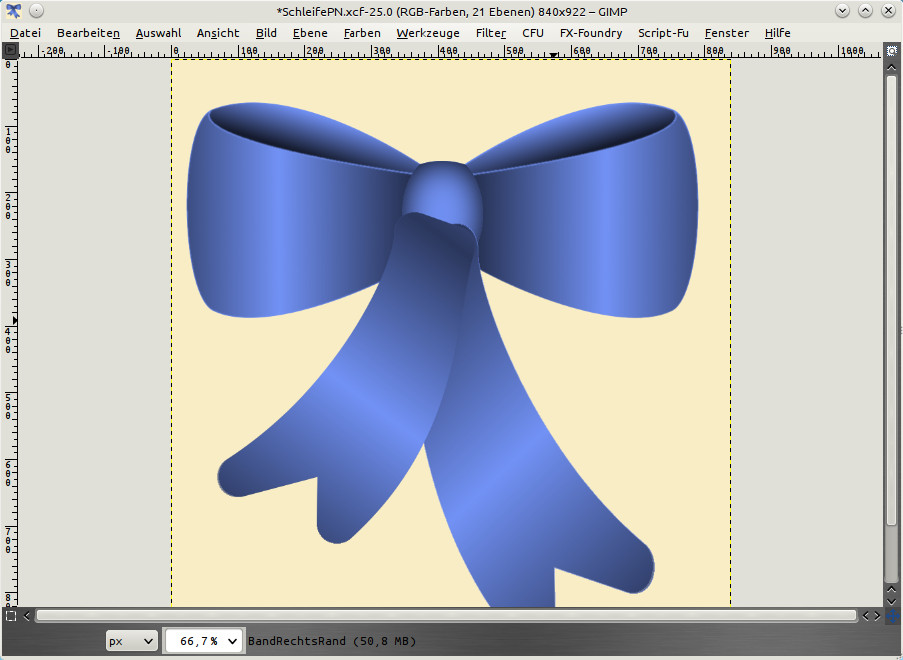Open the Script-Fu menu
903x660 pixels.
coord(663,33)
